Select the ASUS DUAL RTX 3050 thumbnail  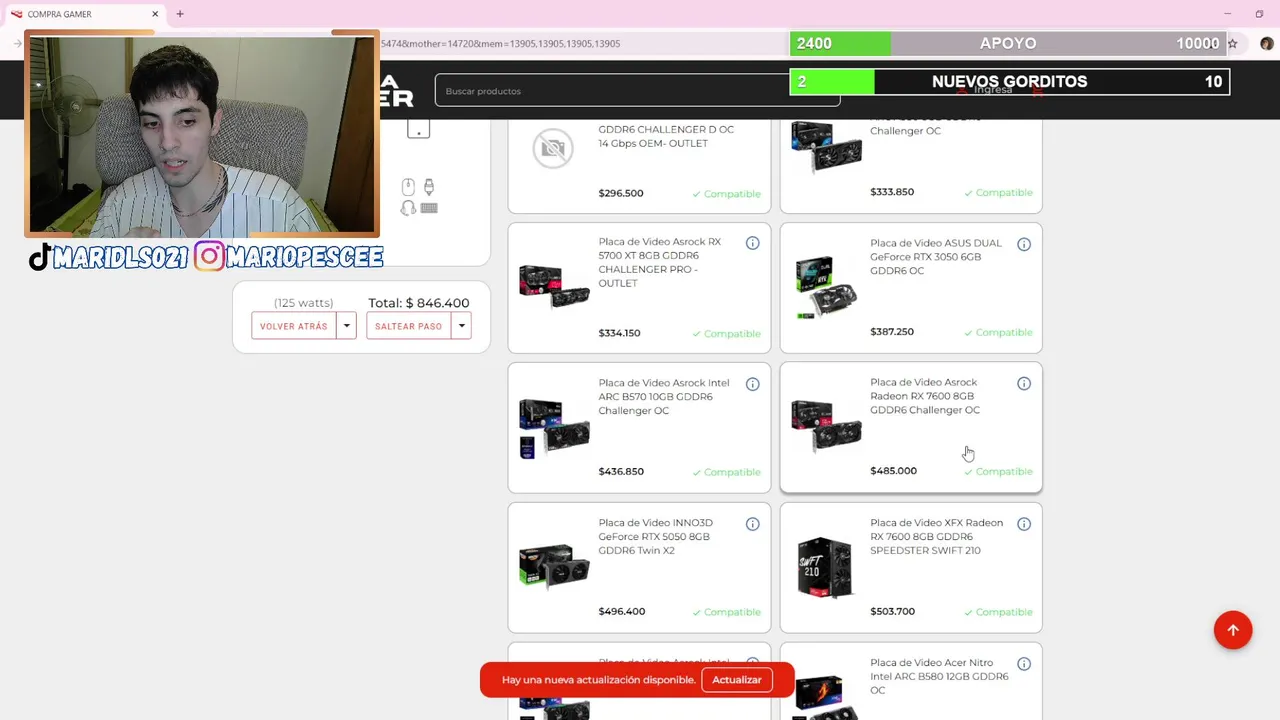point(826,287)
